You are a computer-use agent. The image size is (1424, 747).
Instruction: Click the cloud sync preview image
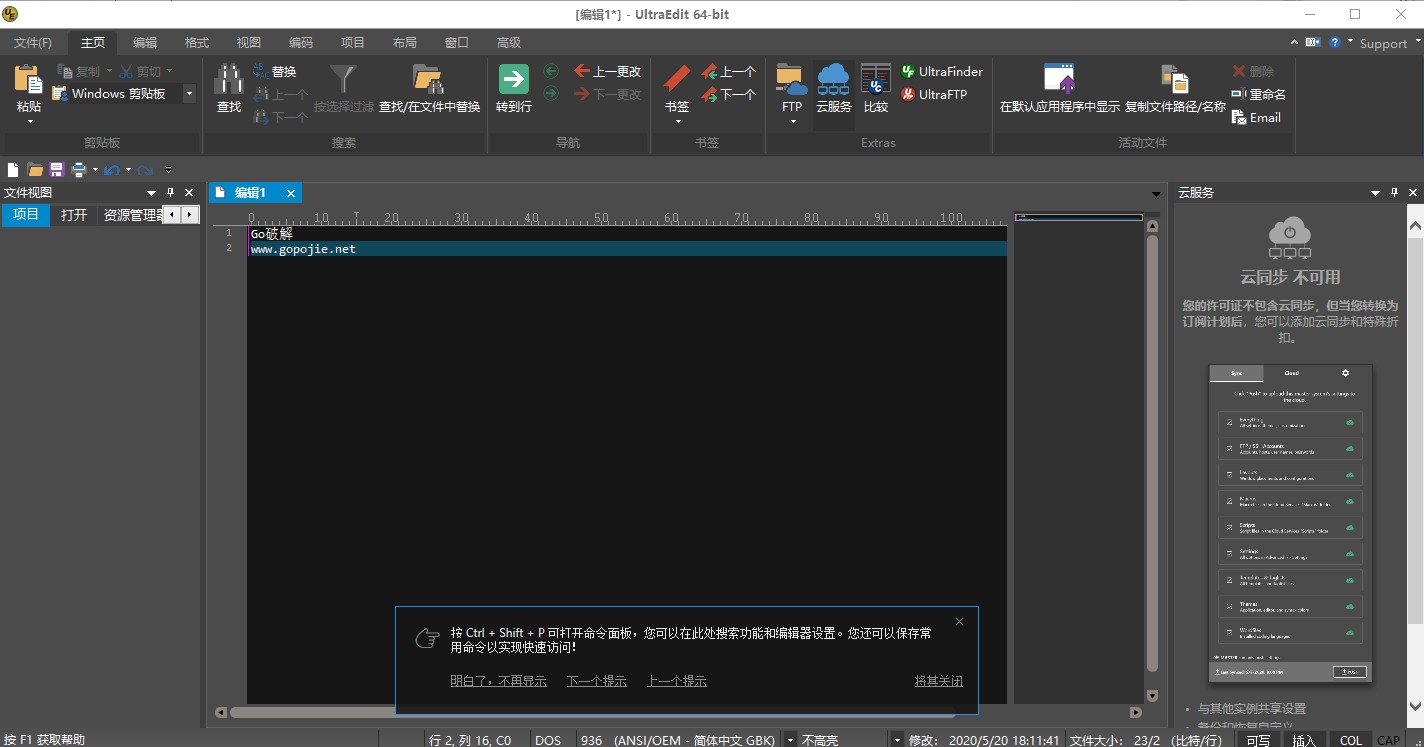(1290, 524)
